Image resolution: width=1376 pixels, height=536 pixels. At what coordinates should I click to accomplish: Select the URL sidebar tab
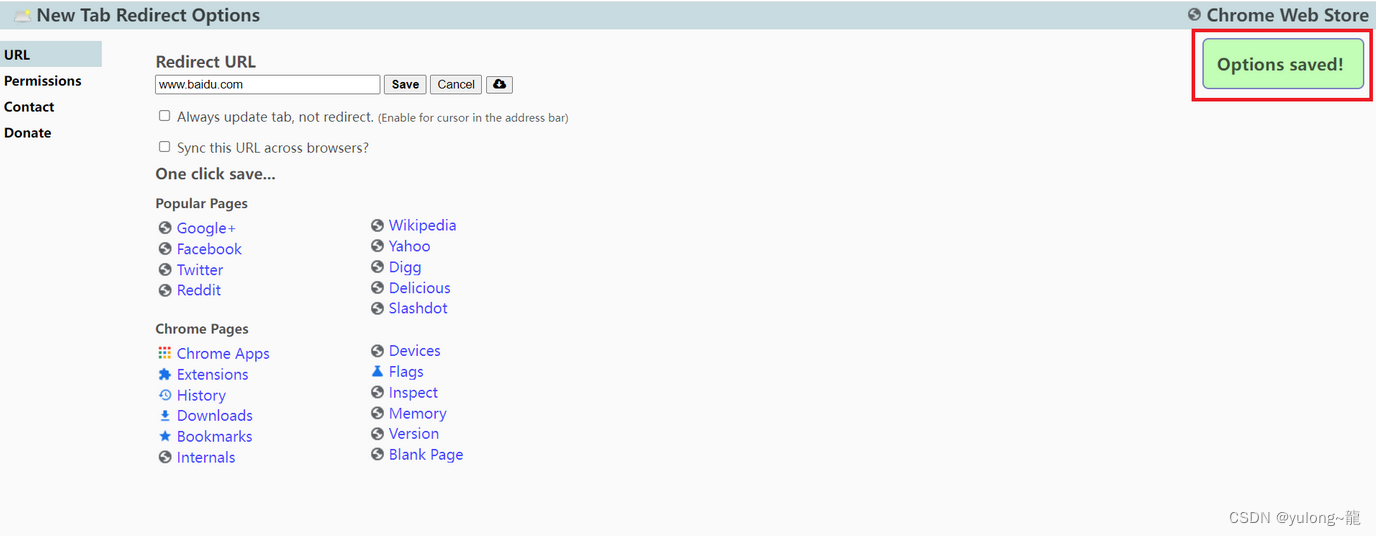[x=51, y=54]
